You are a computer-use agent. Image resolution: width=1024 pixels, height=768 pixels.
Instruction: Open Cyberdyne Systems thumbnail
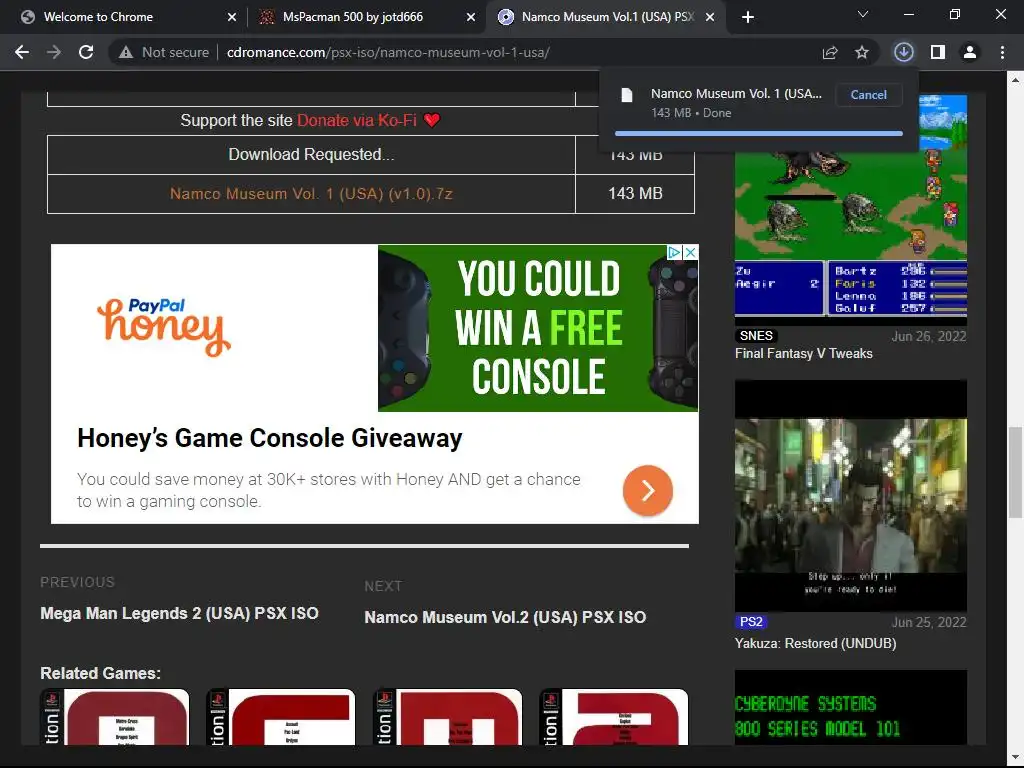tap(850, 707)
